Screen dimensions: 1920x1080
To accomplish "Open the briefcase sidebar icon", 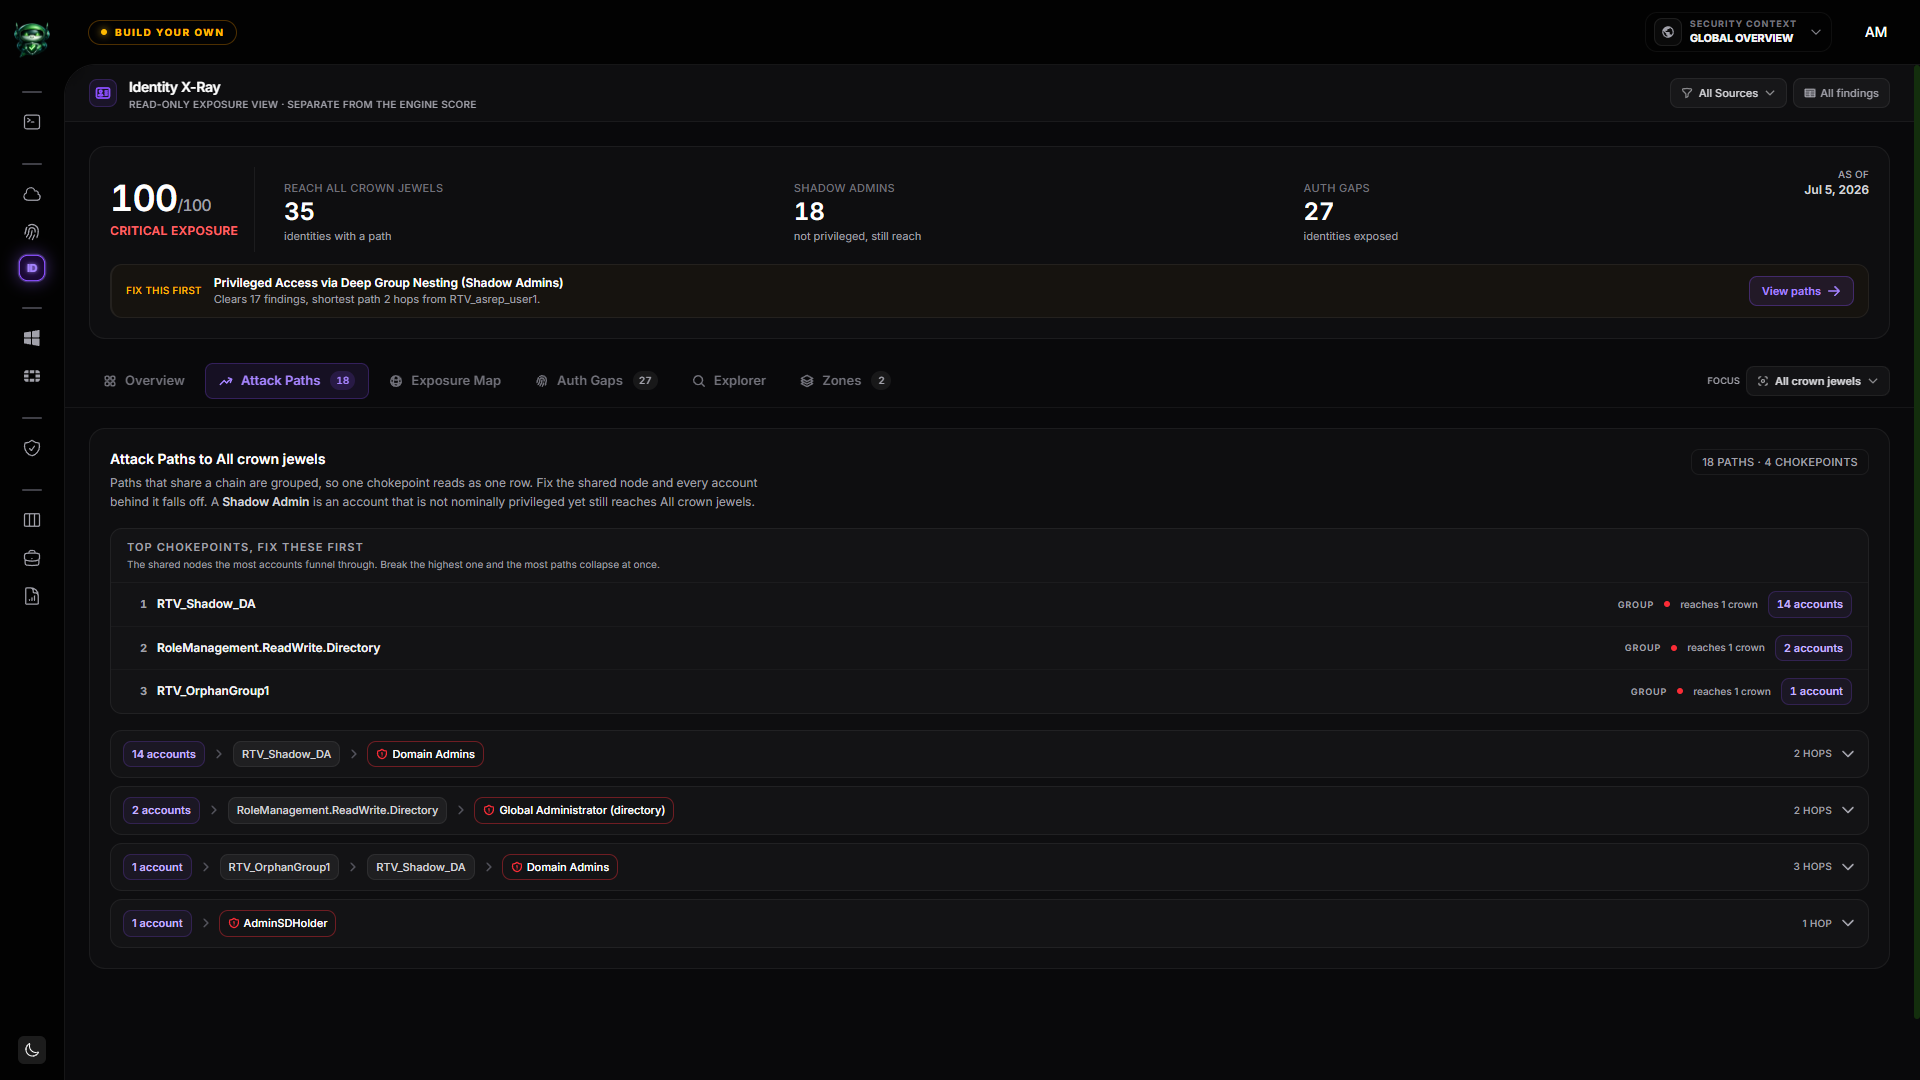I will [32, 558].
